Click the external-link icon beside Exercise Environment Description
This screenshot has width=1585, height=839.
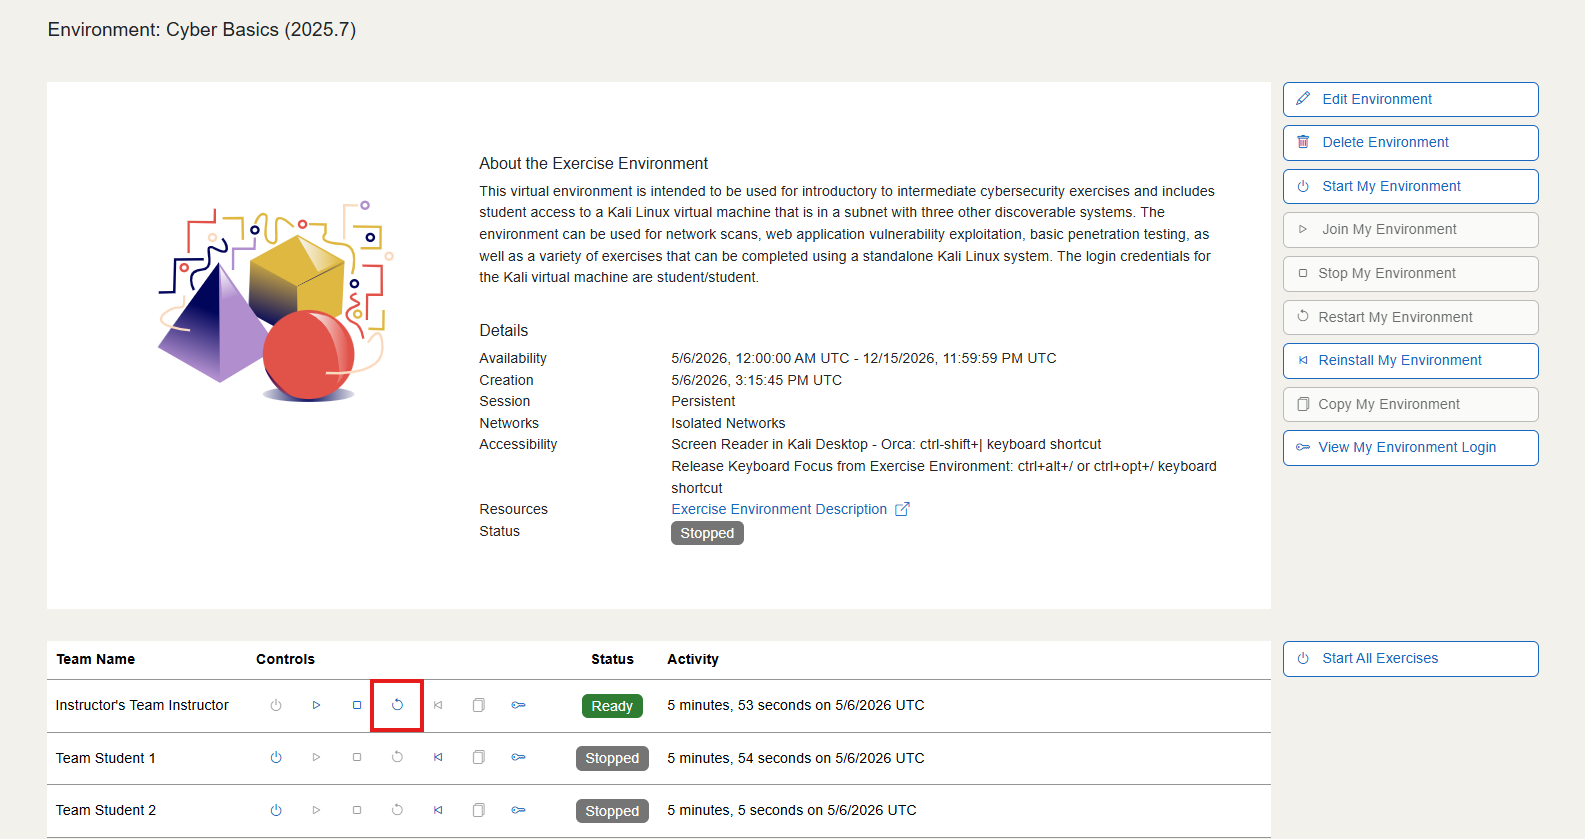point(902,509)
